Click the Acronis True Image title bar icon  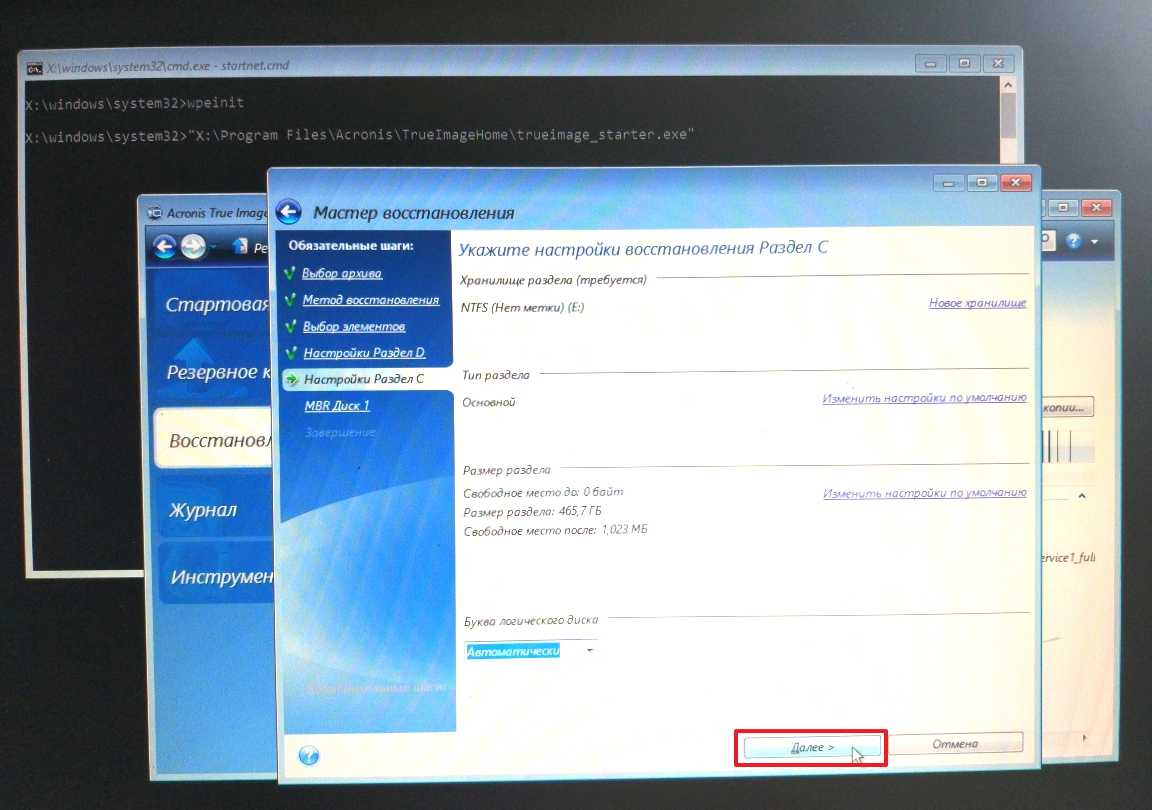point(154,213)
